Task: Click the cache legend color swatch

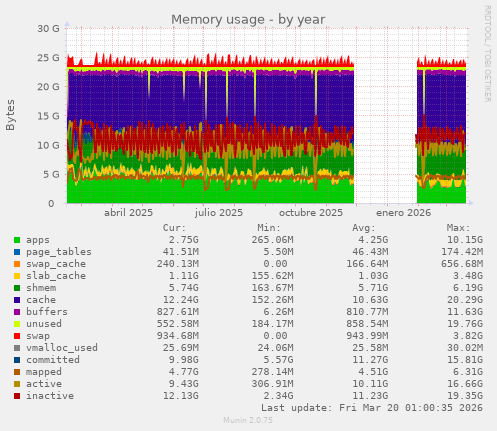Action: click(17, 300)
